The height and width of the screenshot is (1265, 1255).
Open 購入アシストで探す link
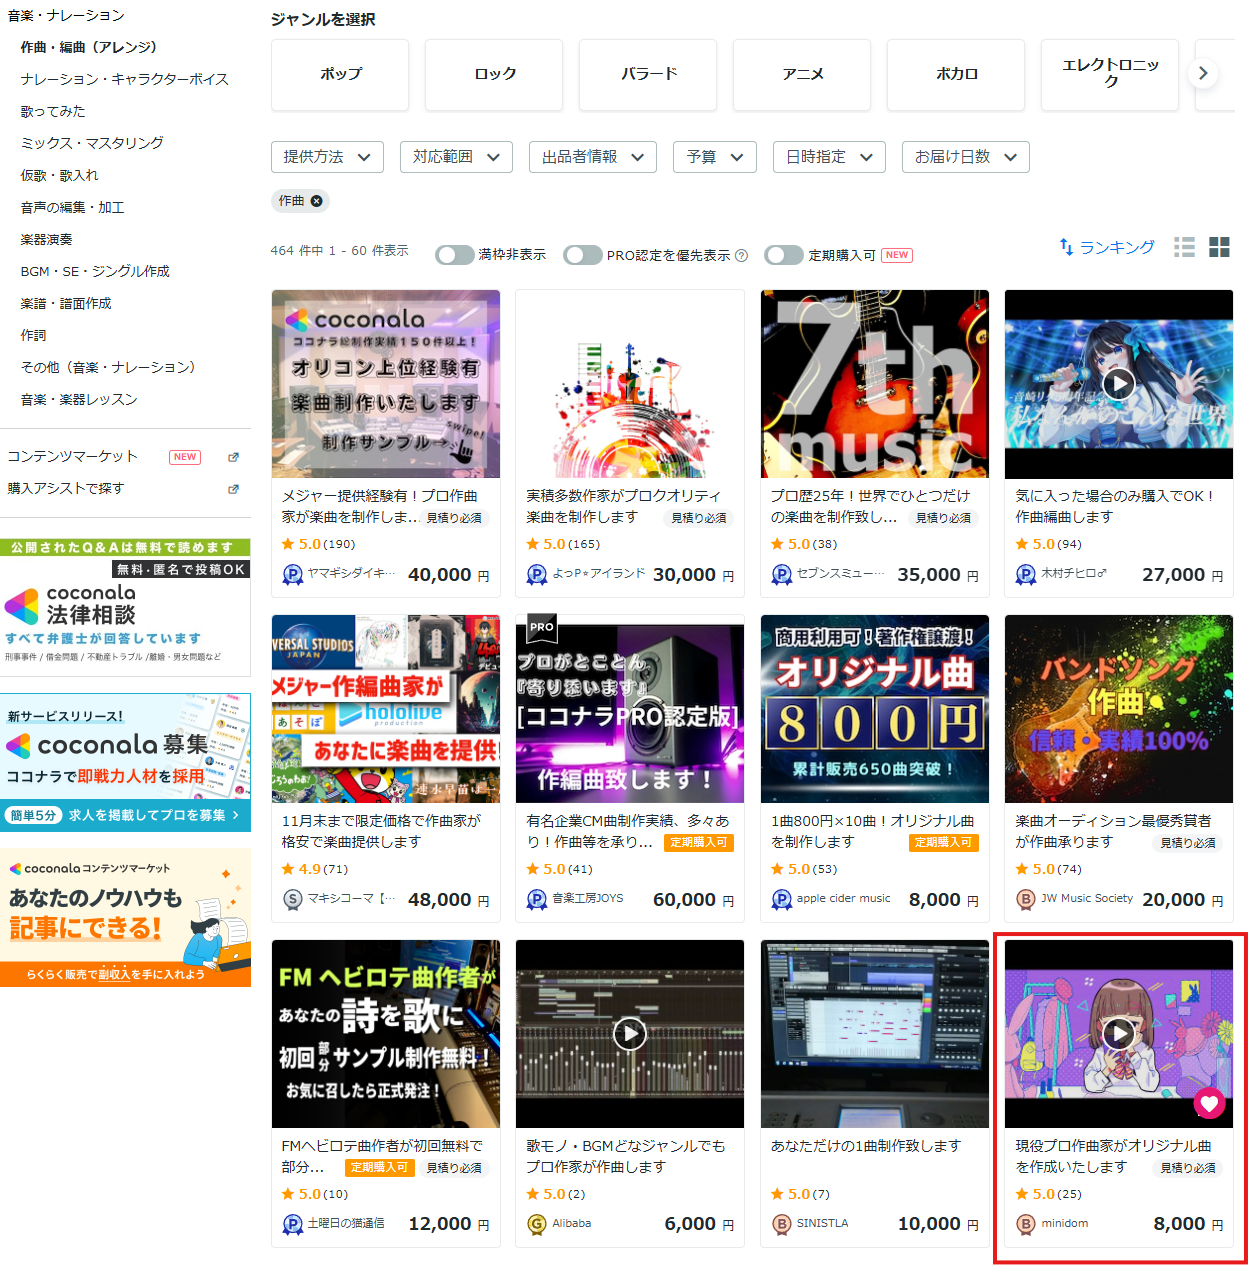[66, 489]
